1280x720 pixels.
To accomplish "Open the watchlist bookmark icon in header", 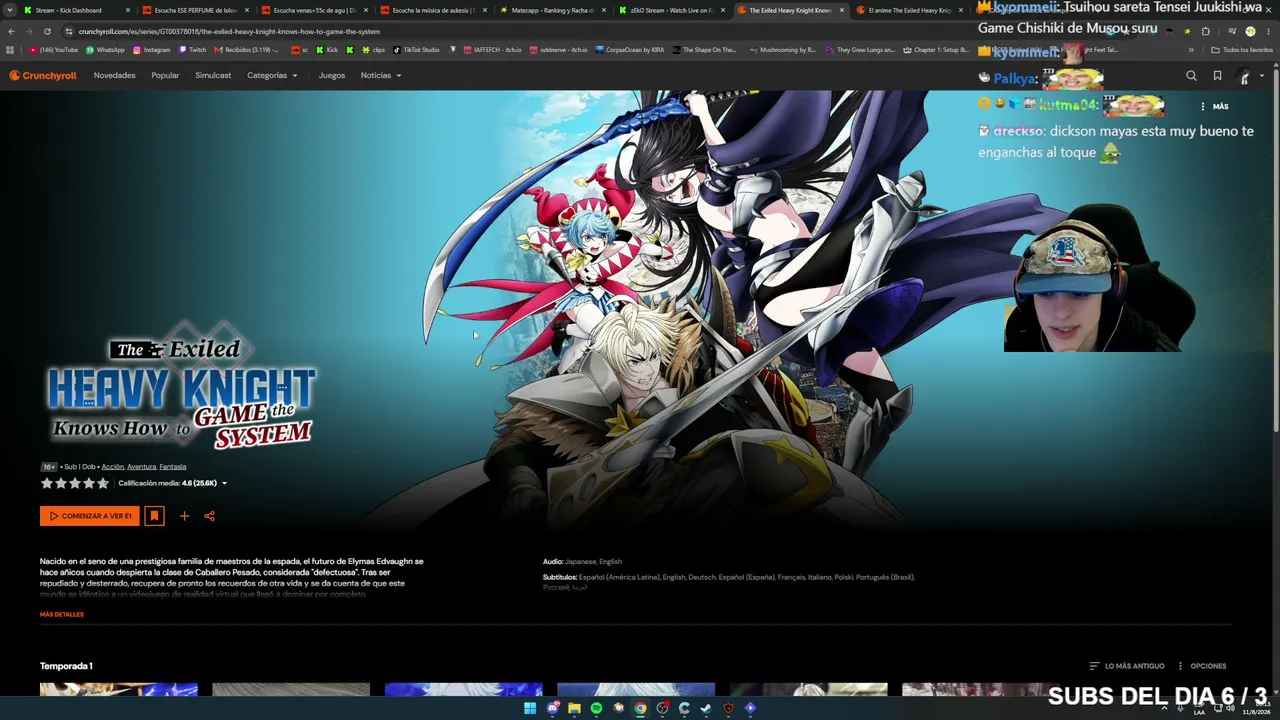I will pyautogui.click(x=1217, y=75).
